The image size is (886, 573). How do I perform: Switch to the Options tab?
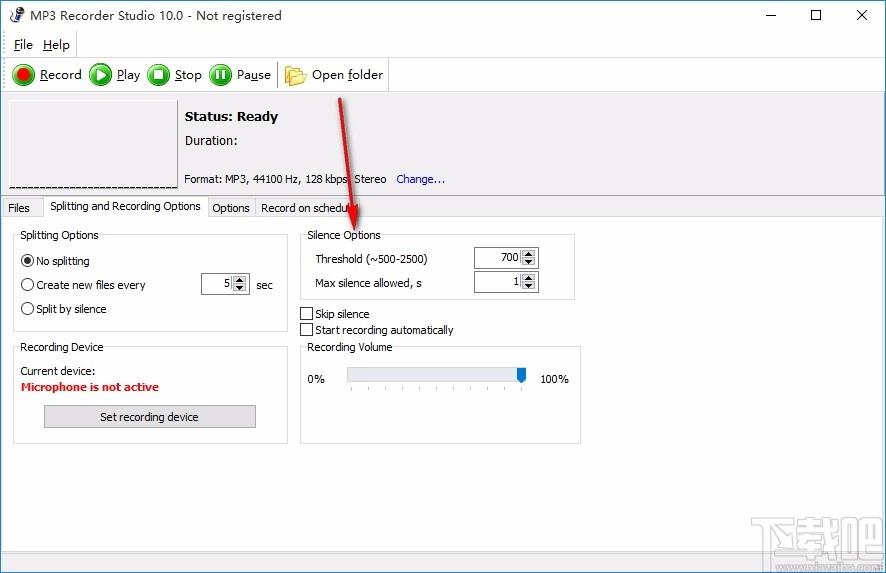[x=231, y=208]
